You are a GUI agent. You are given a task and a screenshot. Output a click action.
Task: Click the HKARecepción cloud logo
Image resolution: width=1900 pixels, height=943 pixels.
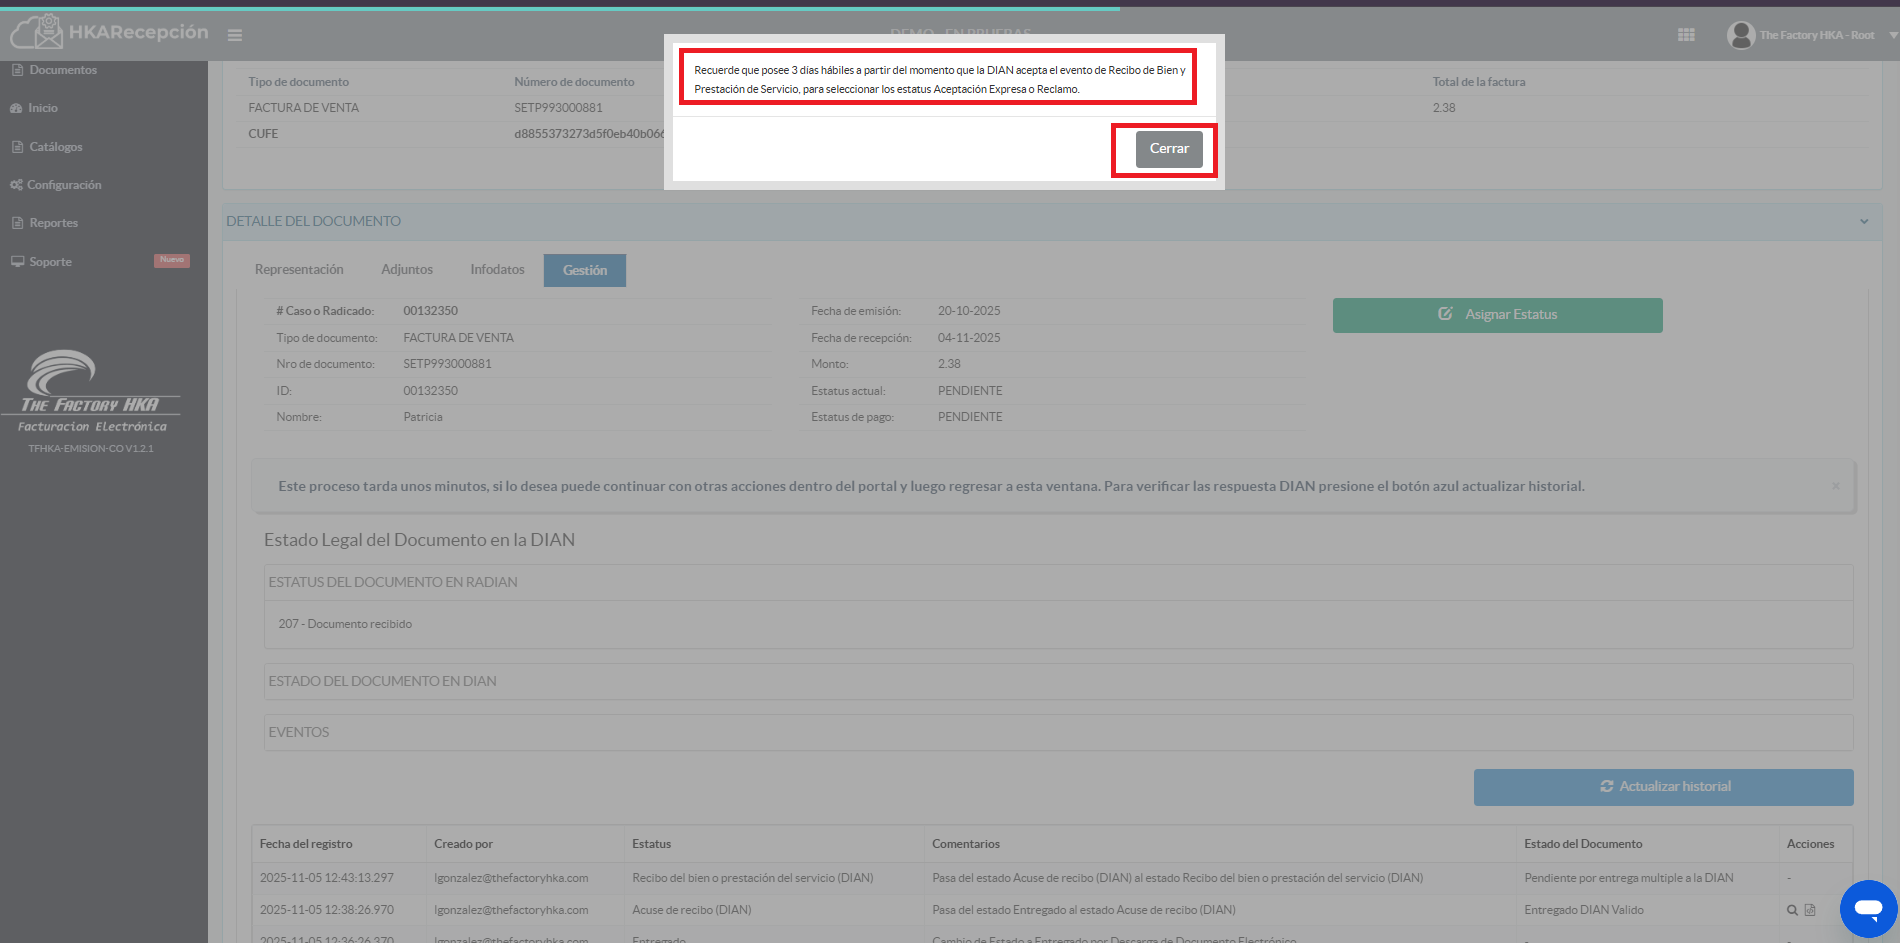pyautogui.click(x=37, y=32)
